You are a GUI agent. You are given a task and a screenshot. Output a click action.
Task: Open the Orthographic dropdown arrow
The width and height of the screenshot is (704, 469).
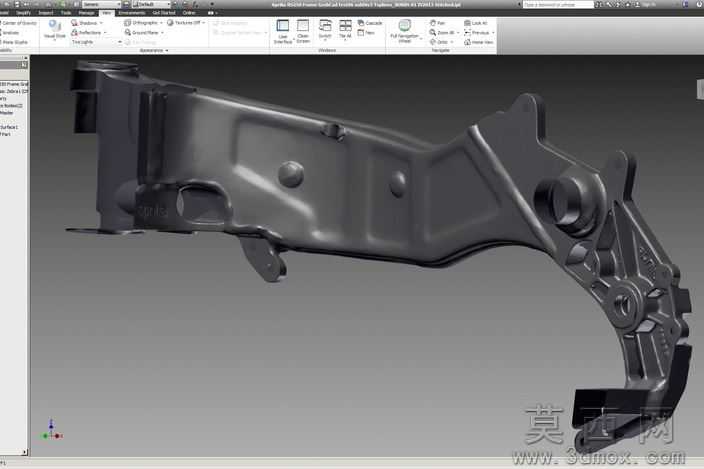click(x=161, y=23)
